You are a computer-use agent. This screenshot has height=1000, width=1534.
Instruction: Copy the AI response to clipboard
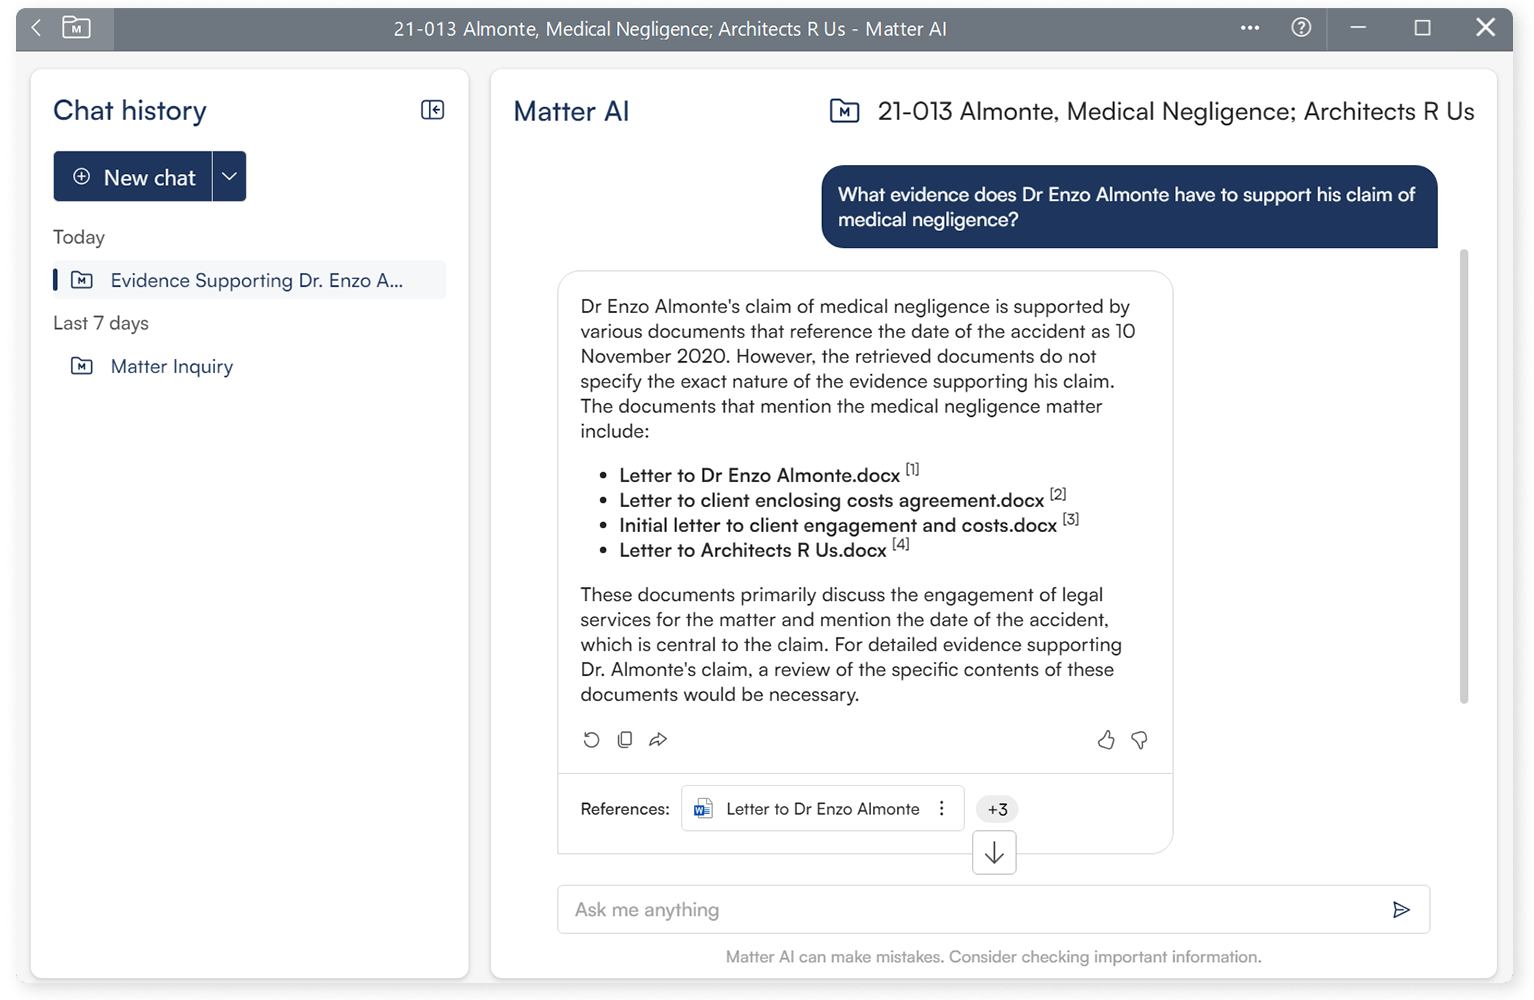tap(625, 740)
